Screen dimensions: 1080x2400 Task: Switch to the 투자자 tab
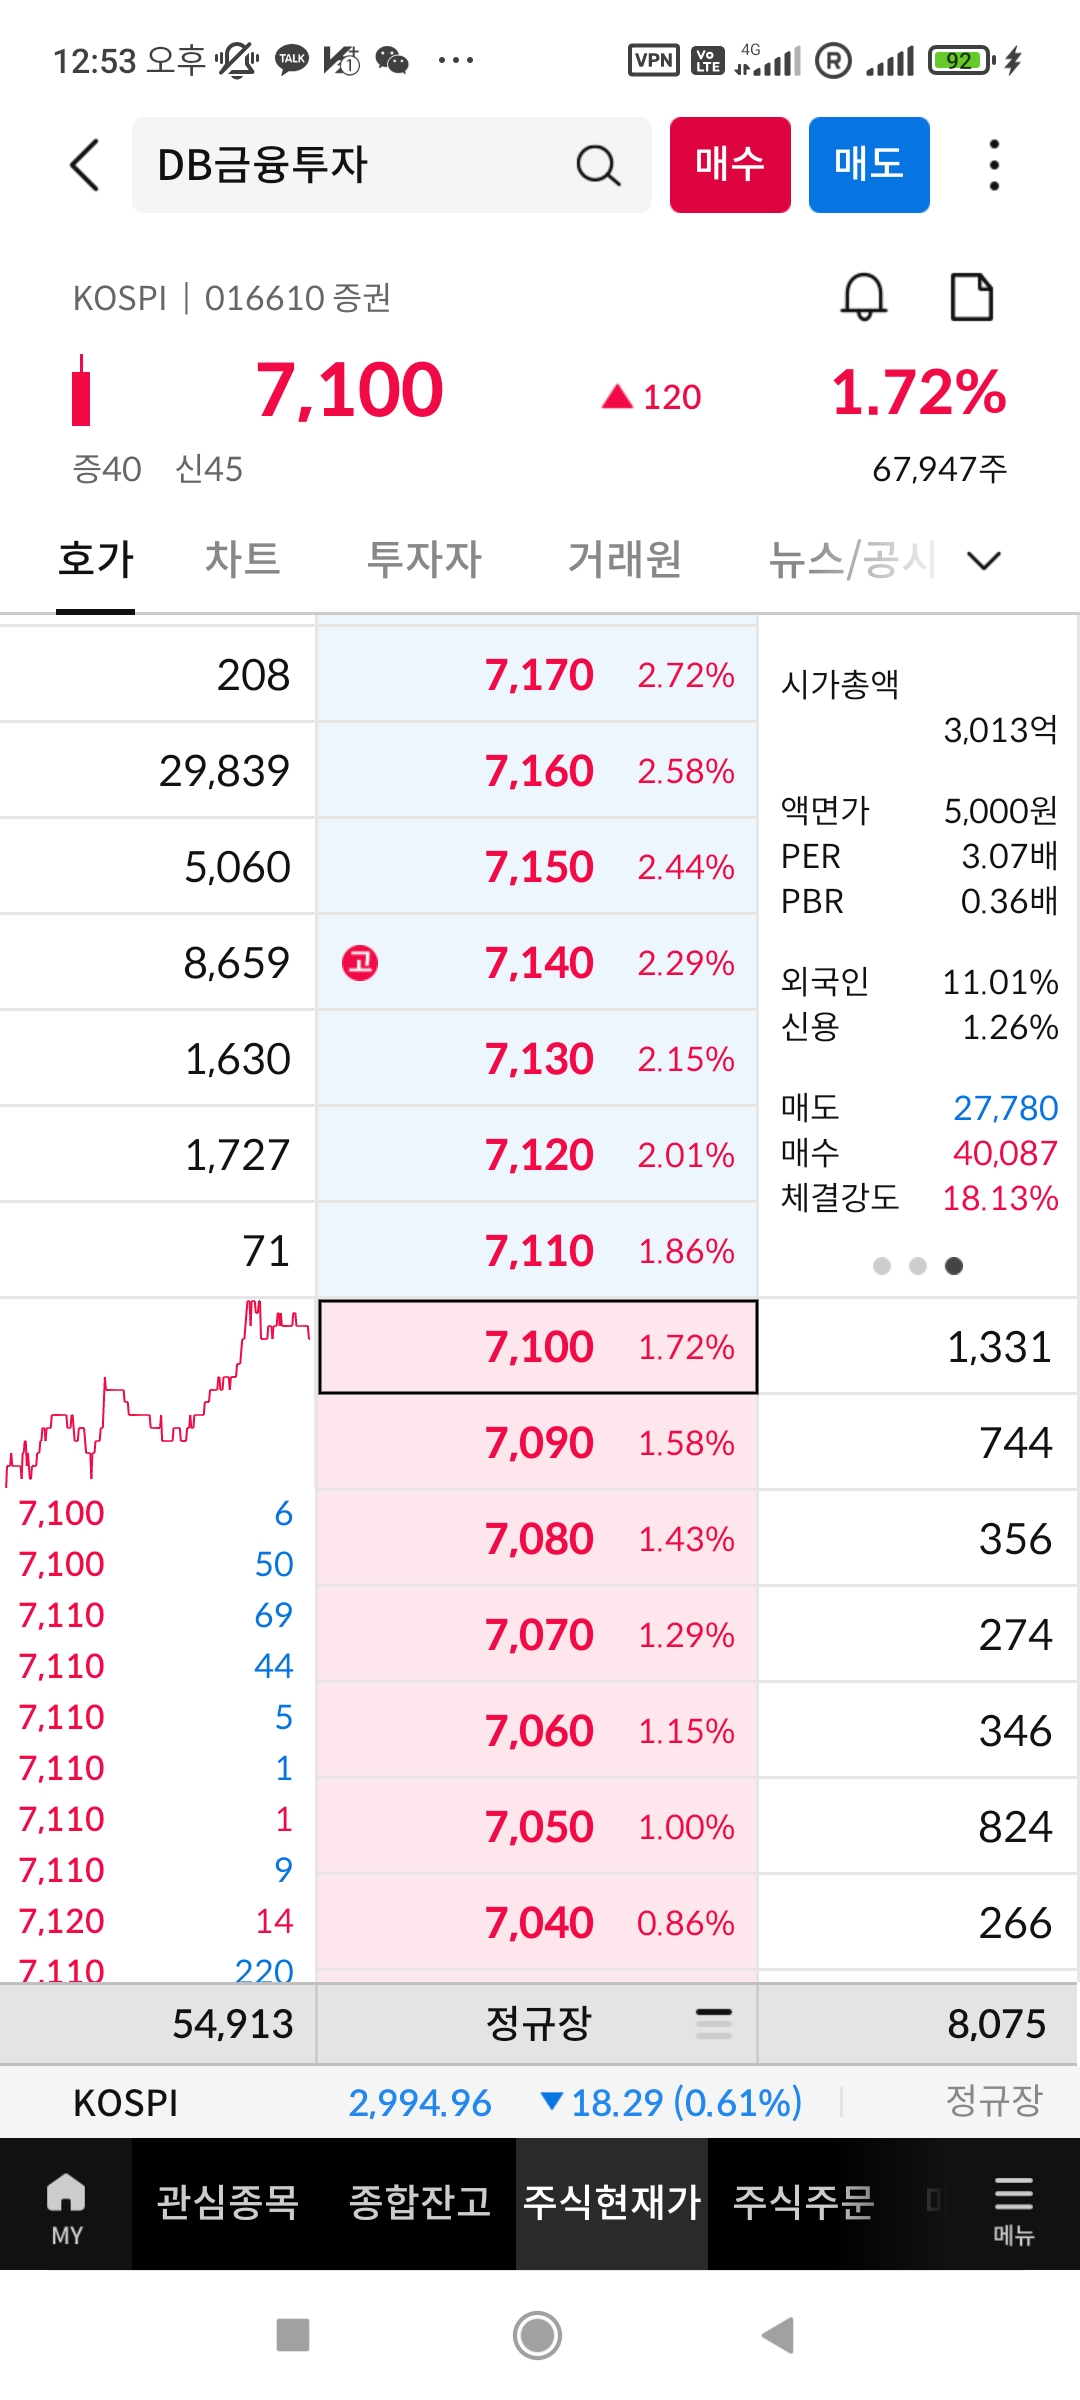click(424, 559)
